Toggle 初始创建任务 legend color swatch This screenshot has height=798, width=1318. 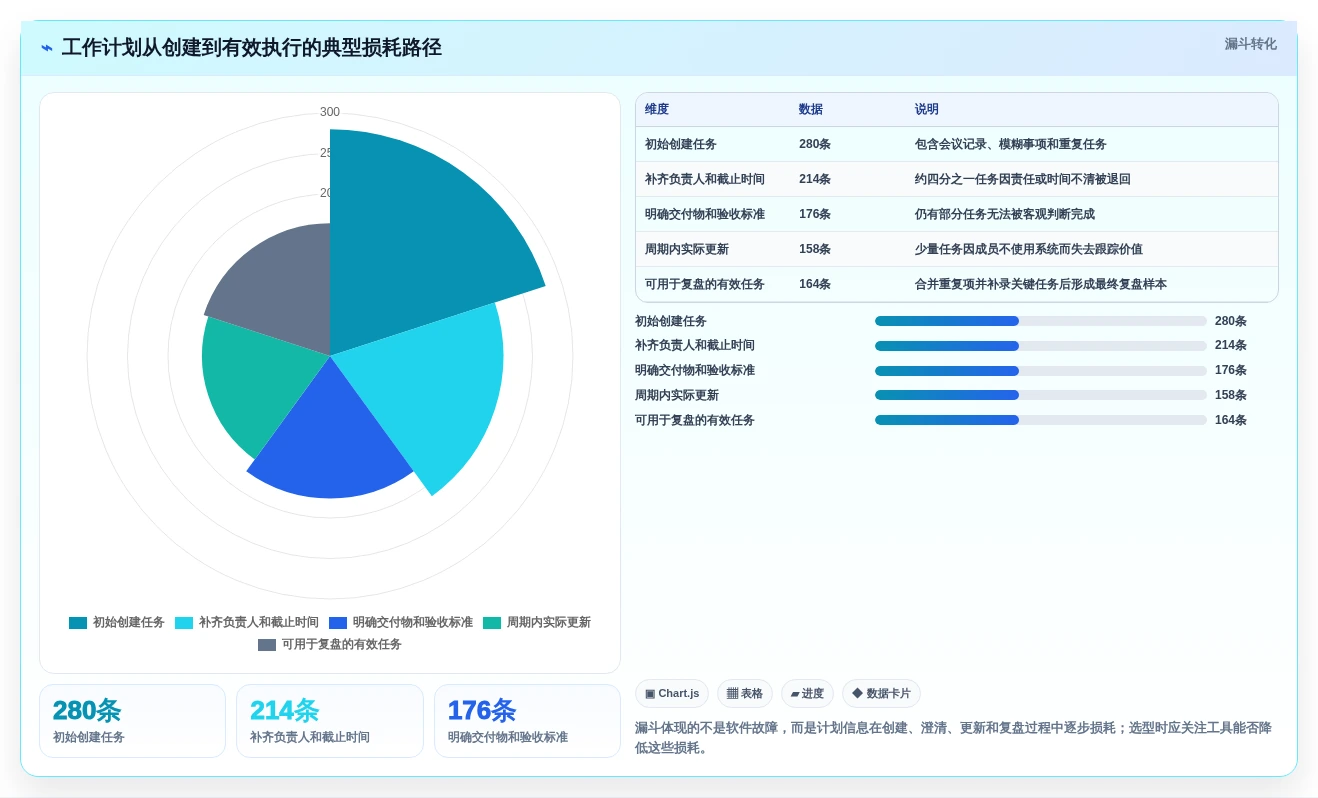(x=78, y=623)
